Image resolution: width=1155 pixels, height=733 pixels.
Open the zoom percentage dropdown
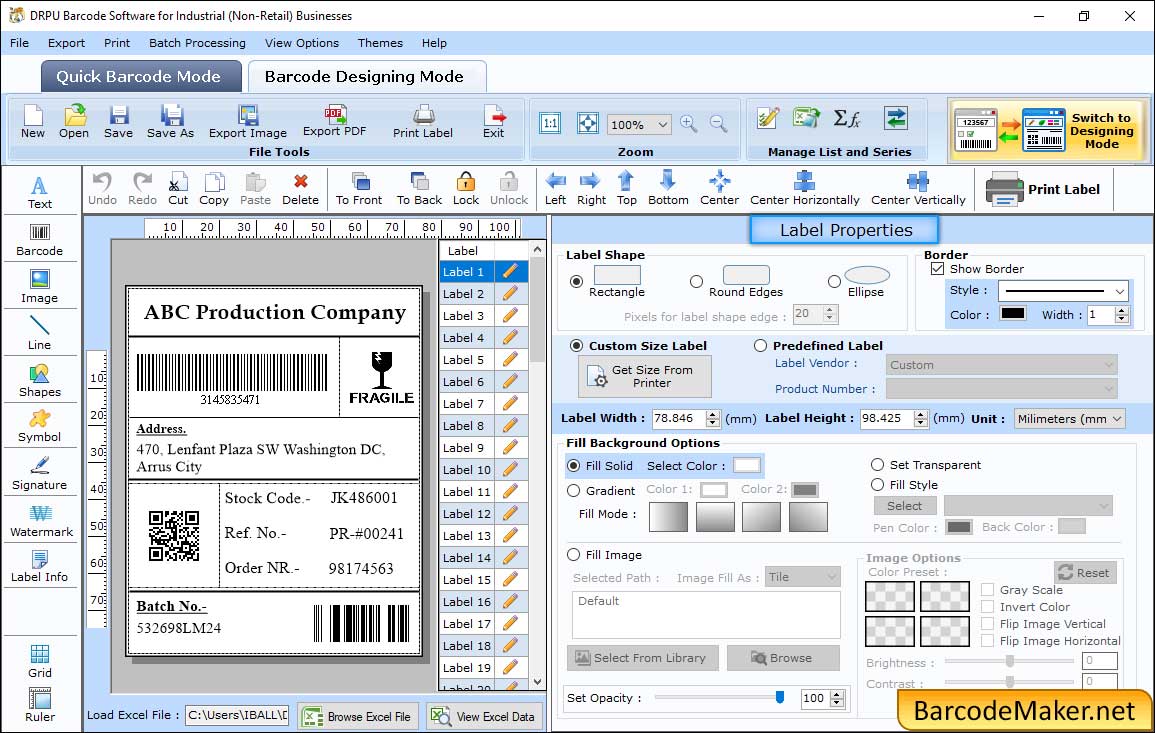(x=662, y=124)
